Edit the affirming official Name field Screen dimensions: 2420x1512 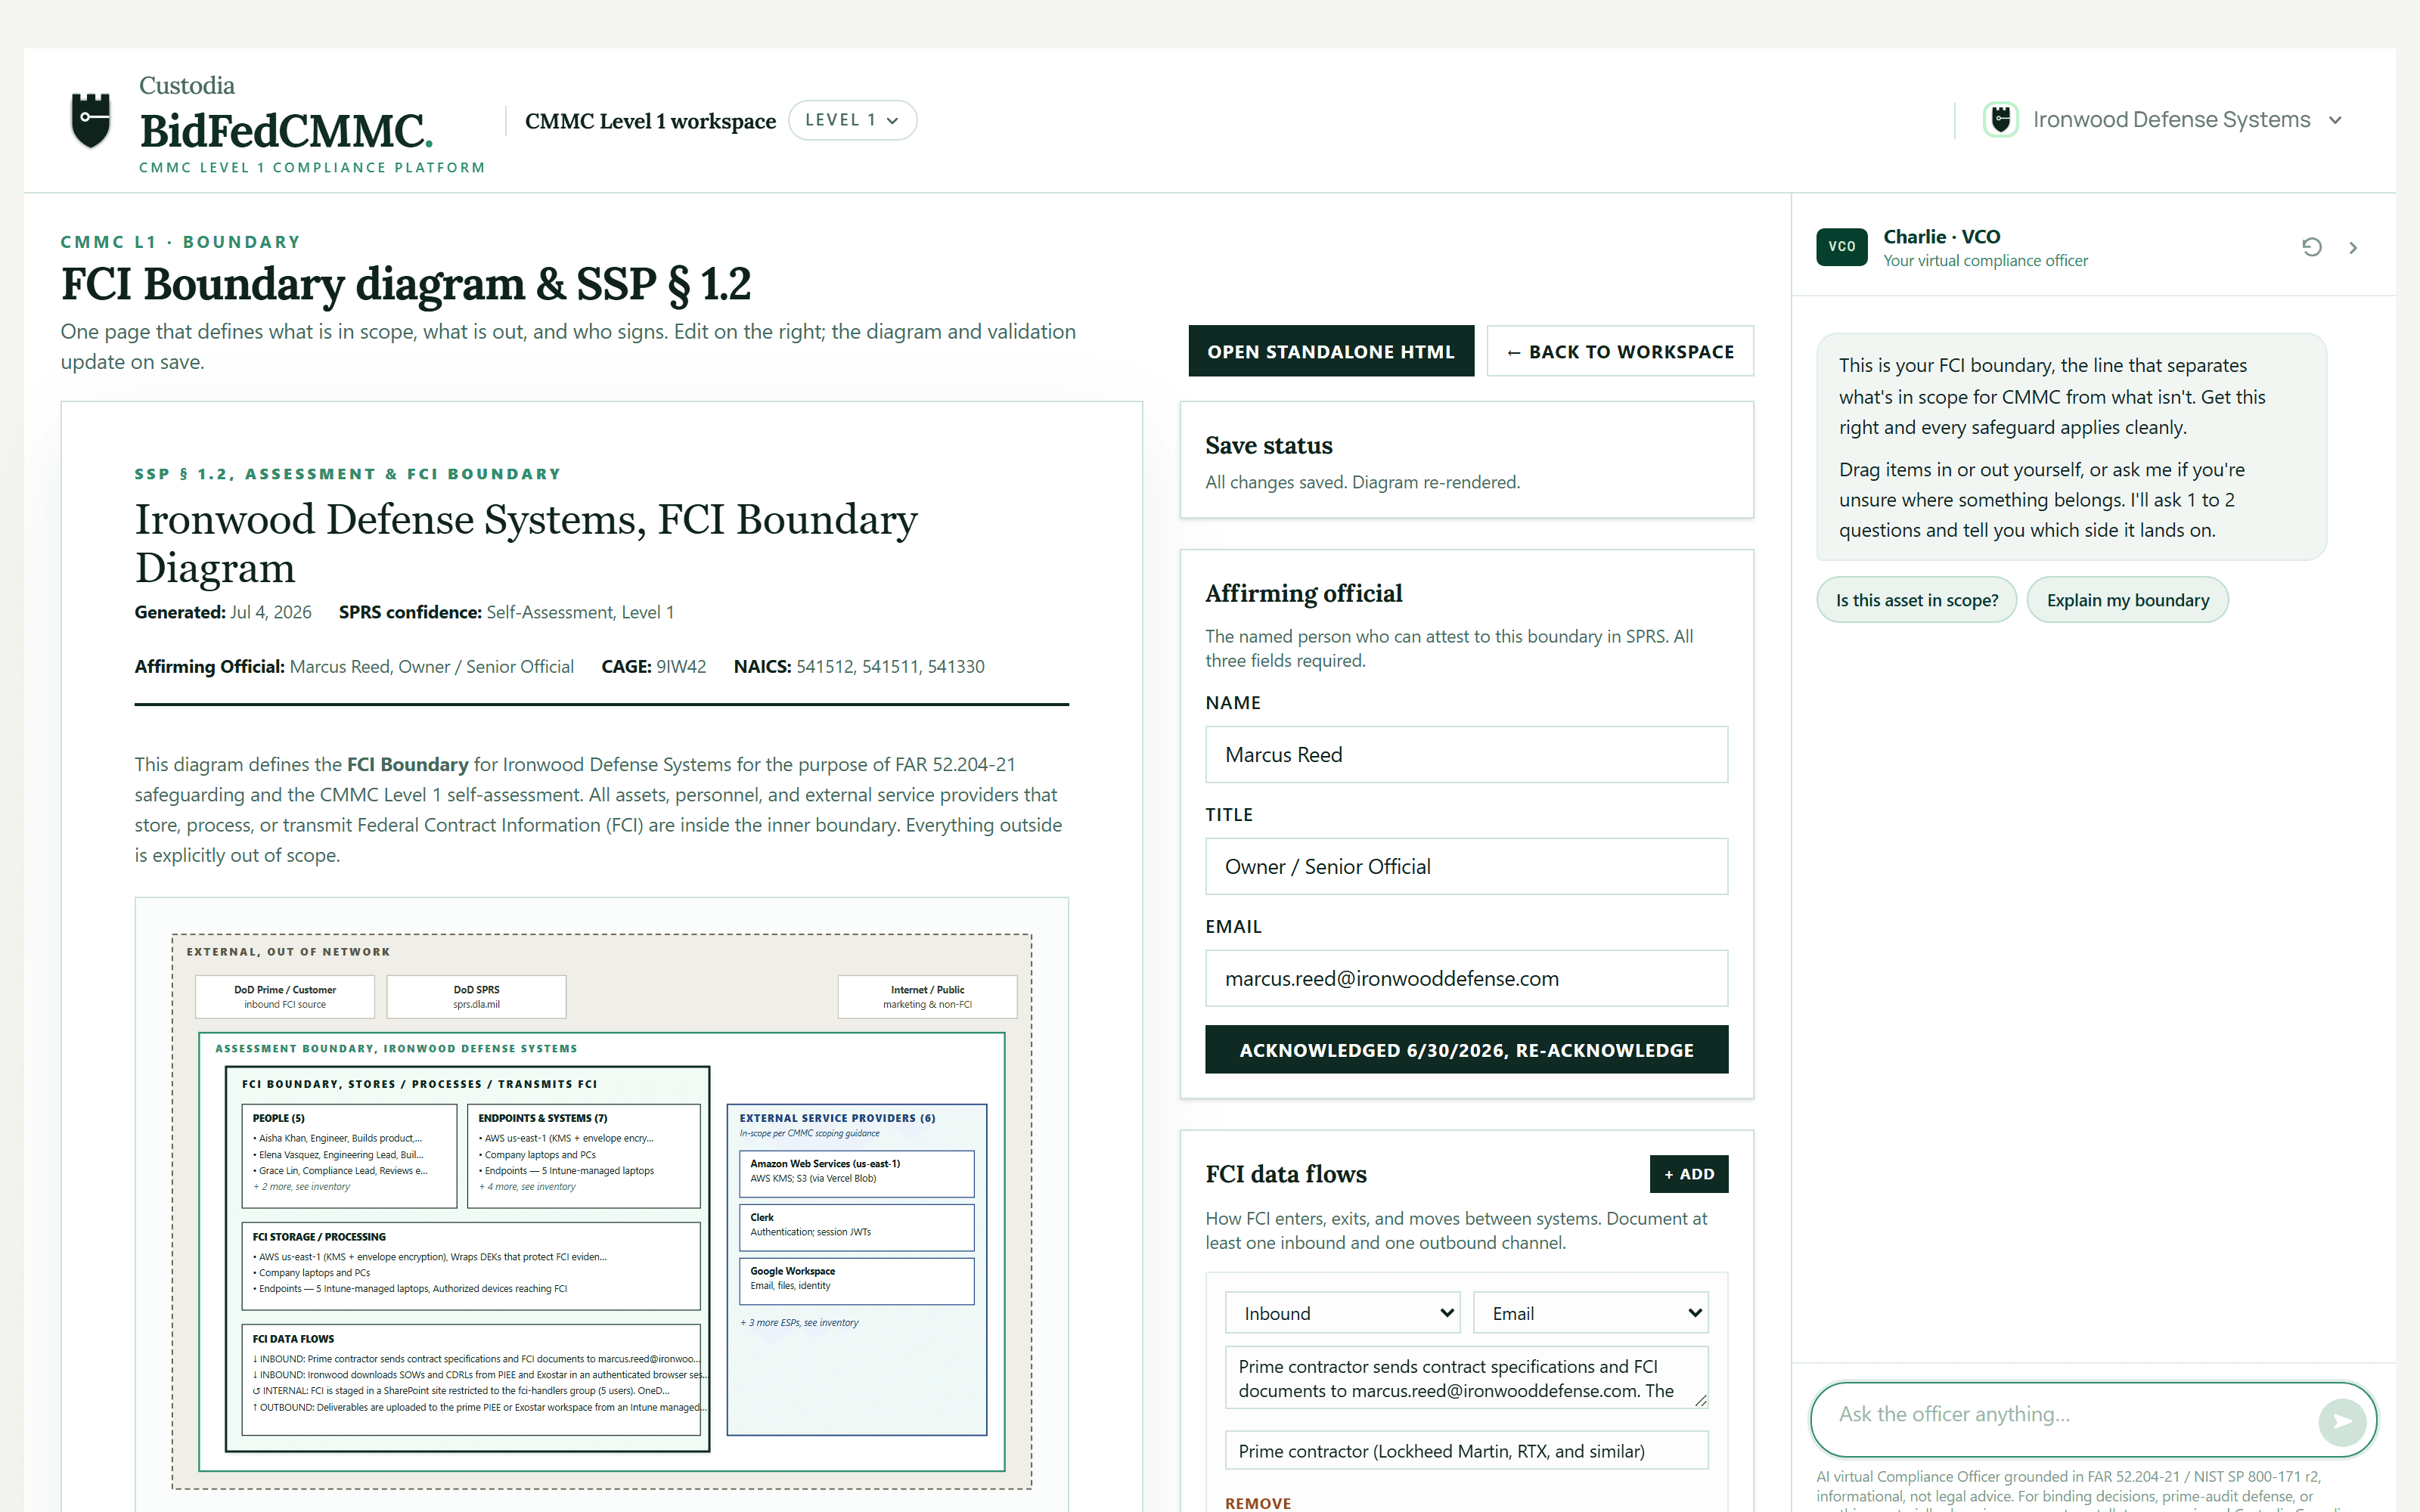pos(1466,755)
